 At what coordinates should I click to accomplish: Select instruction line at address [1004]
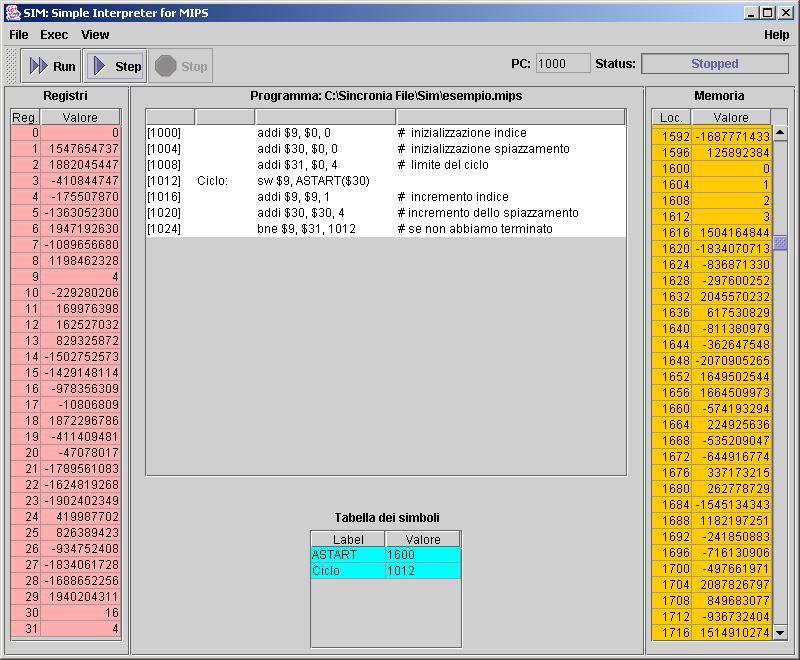click(386, 149)
